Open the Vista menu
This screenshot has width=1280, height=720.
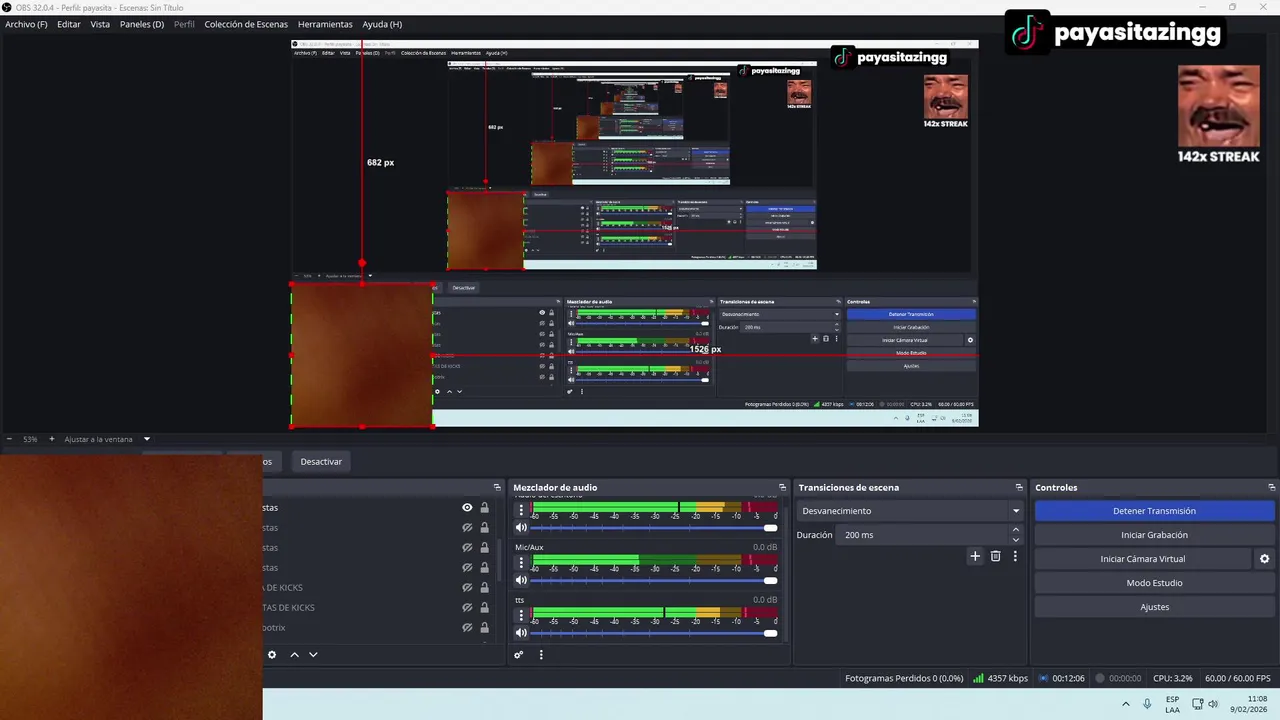(100, 24)
